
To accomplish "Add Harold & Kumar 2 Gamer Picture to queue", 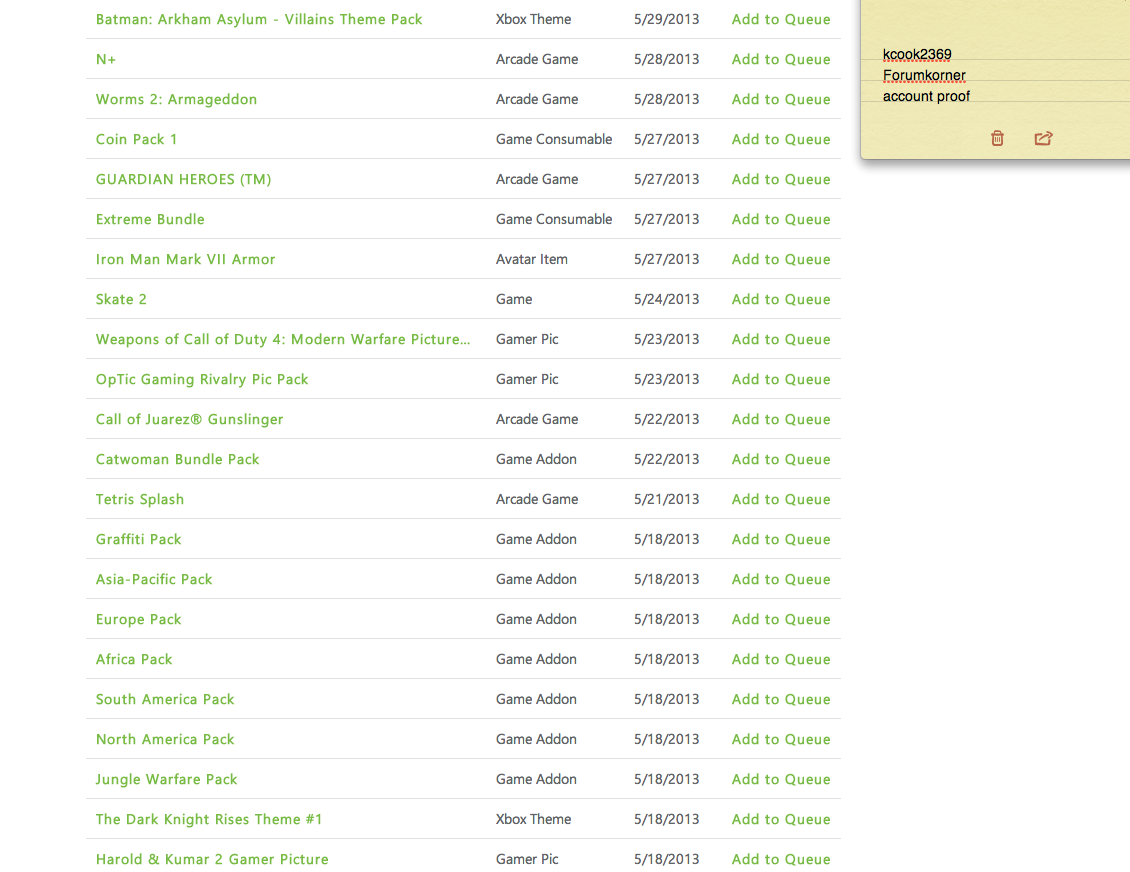I will [781, 859].
